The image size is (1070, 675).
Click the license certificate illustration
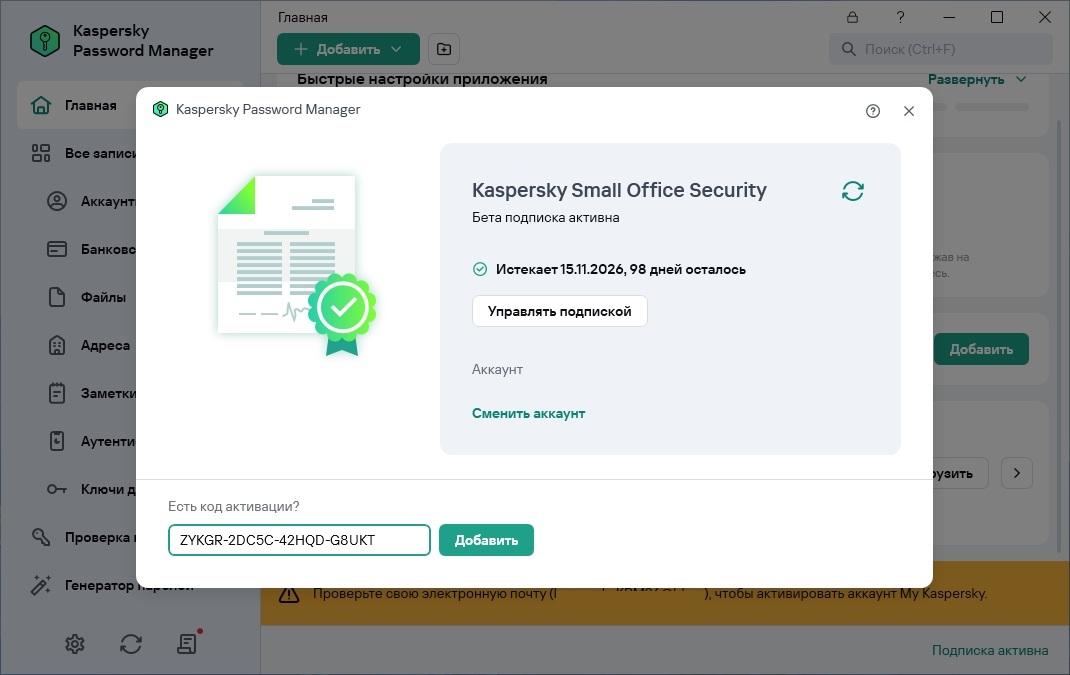(297, 265)
